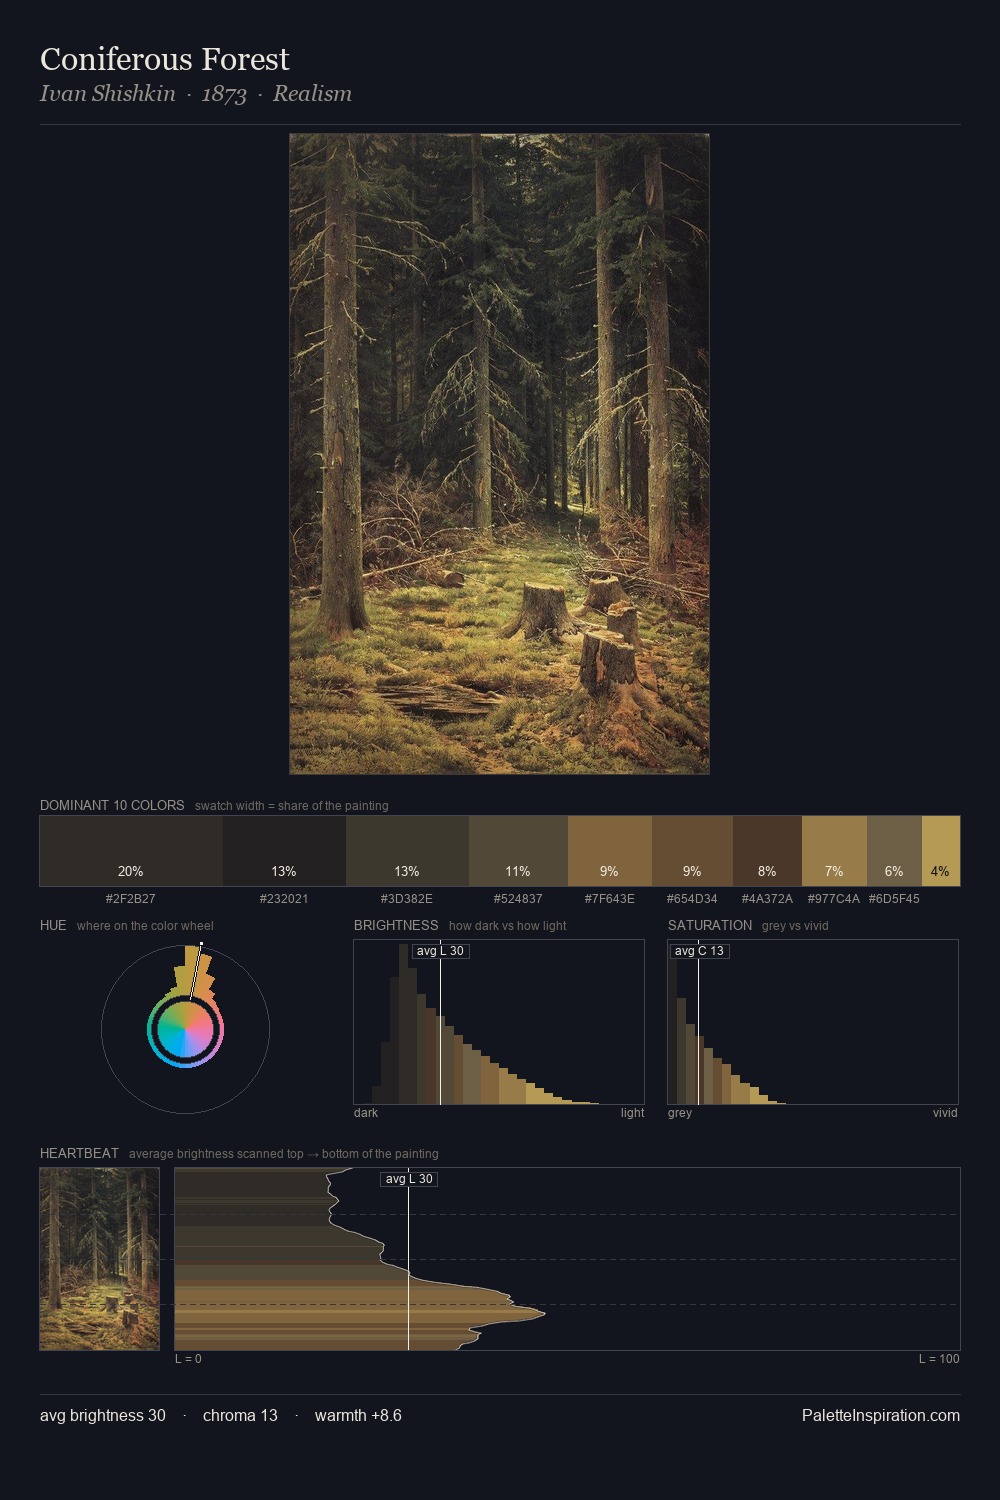Click 'warmth +8.6' in footer
The height and width of the screenshot is (1500, 1000).
click(x=358, y=1415)
